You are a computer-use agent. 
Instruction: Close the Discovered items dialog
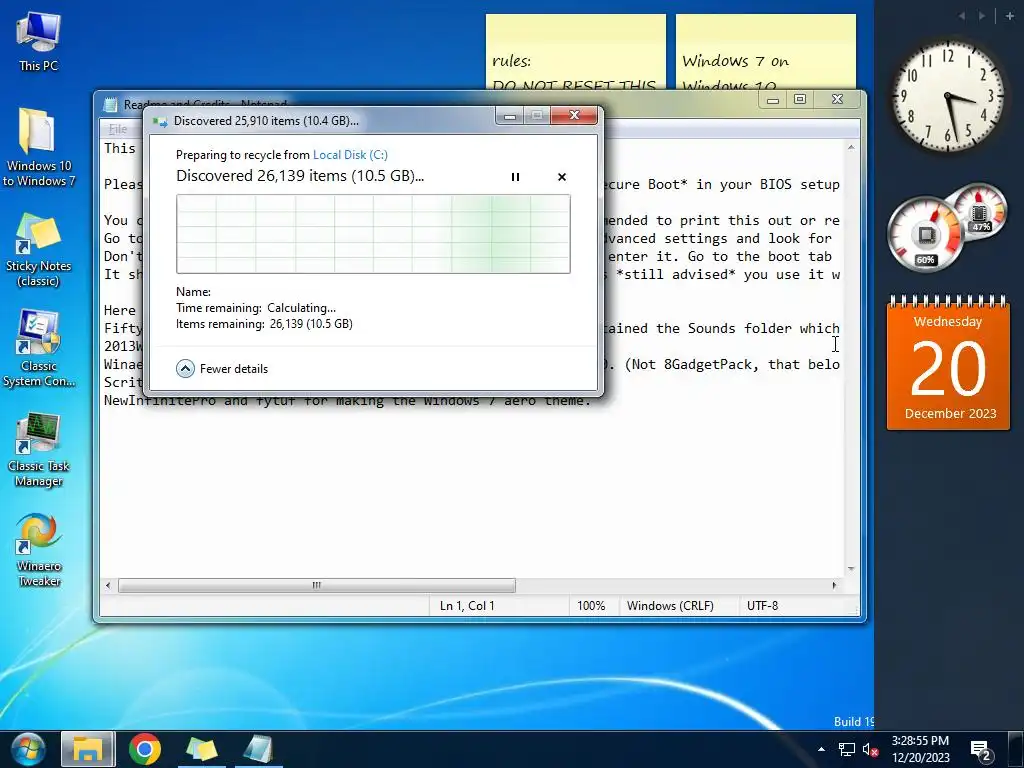[574, 116]
